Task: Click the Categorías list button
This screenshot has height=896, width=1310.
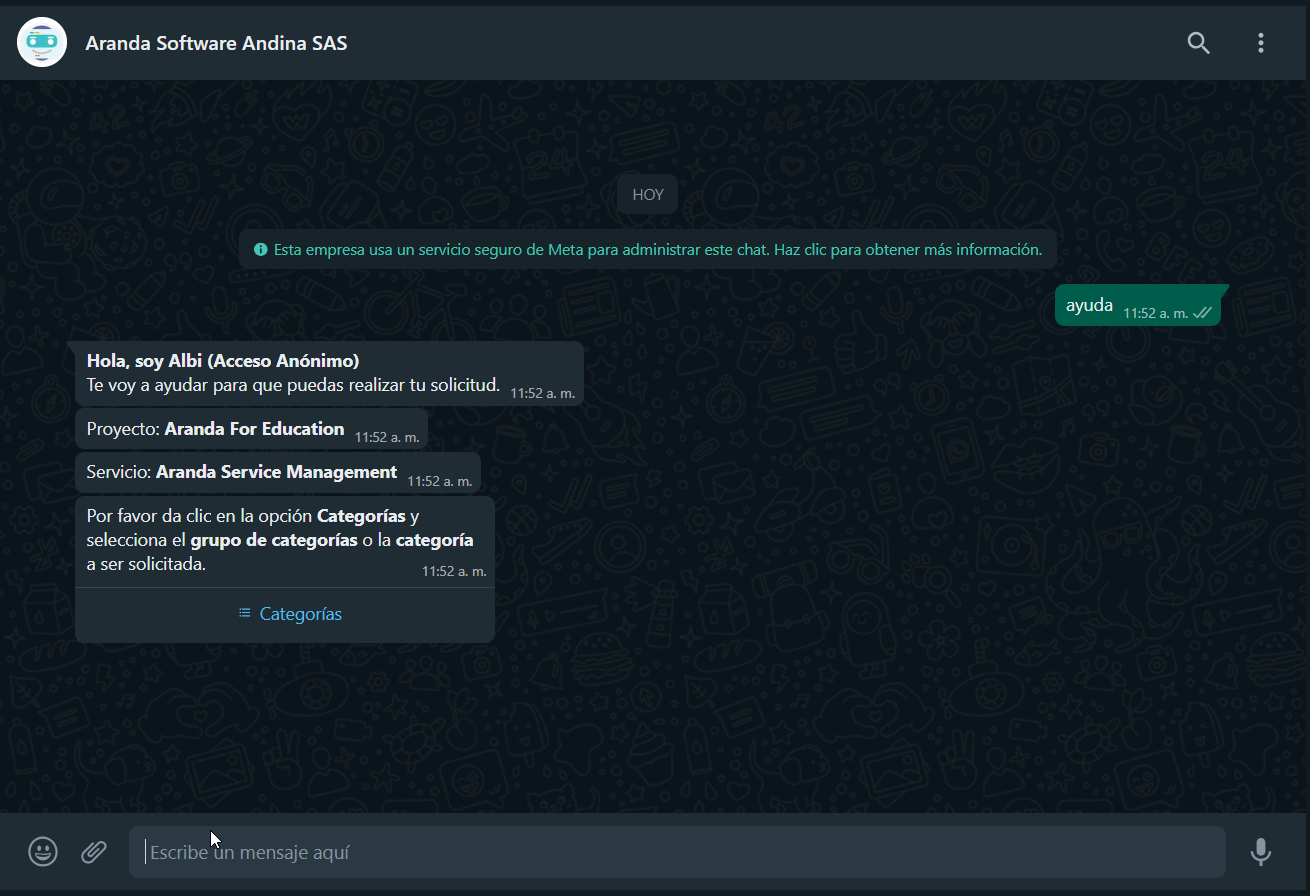Action: (x=285, y=614)
